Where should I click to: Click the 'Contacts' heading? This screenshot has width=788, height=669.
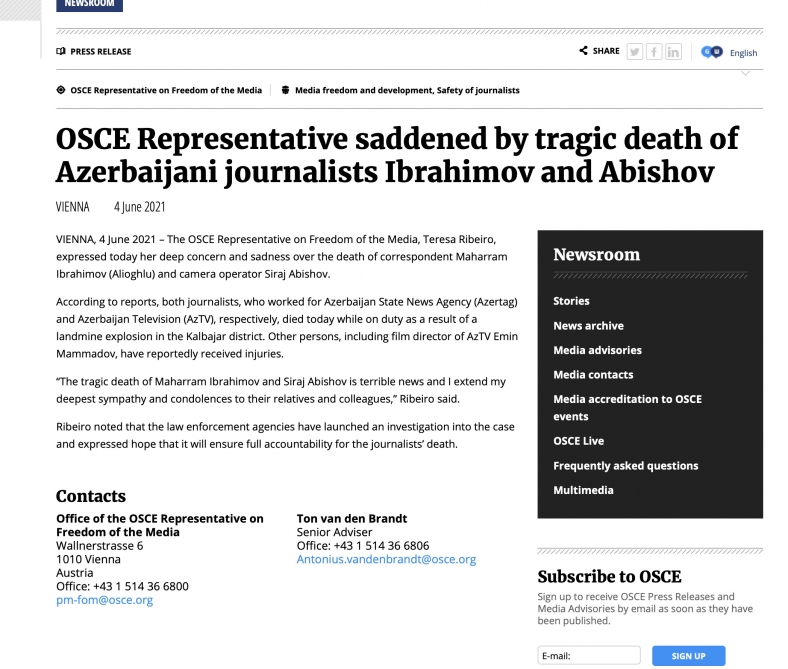(91, 496)
